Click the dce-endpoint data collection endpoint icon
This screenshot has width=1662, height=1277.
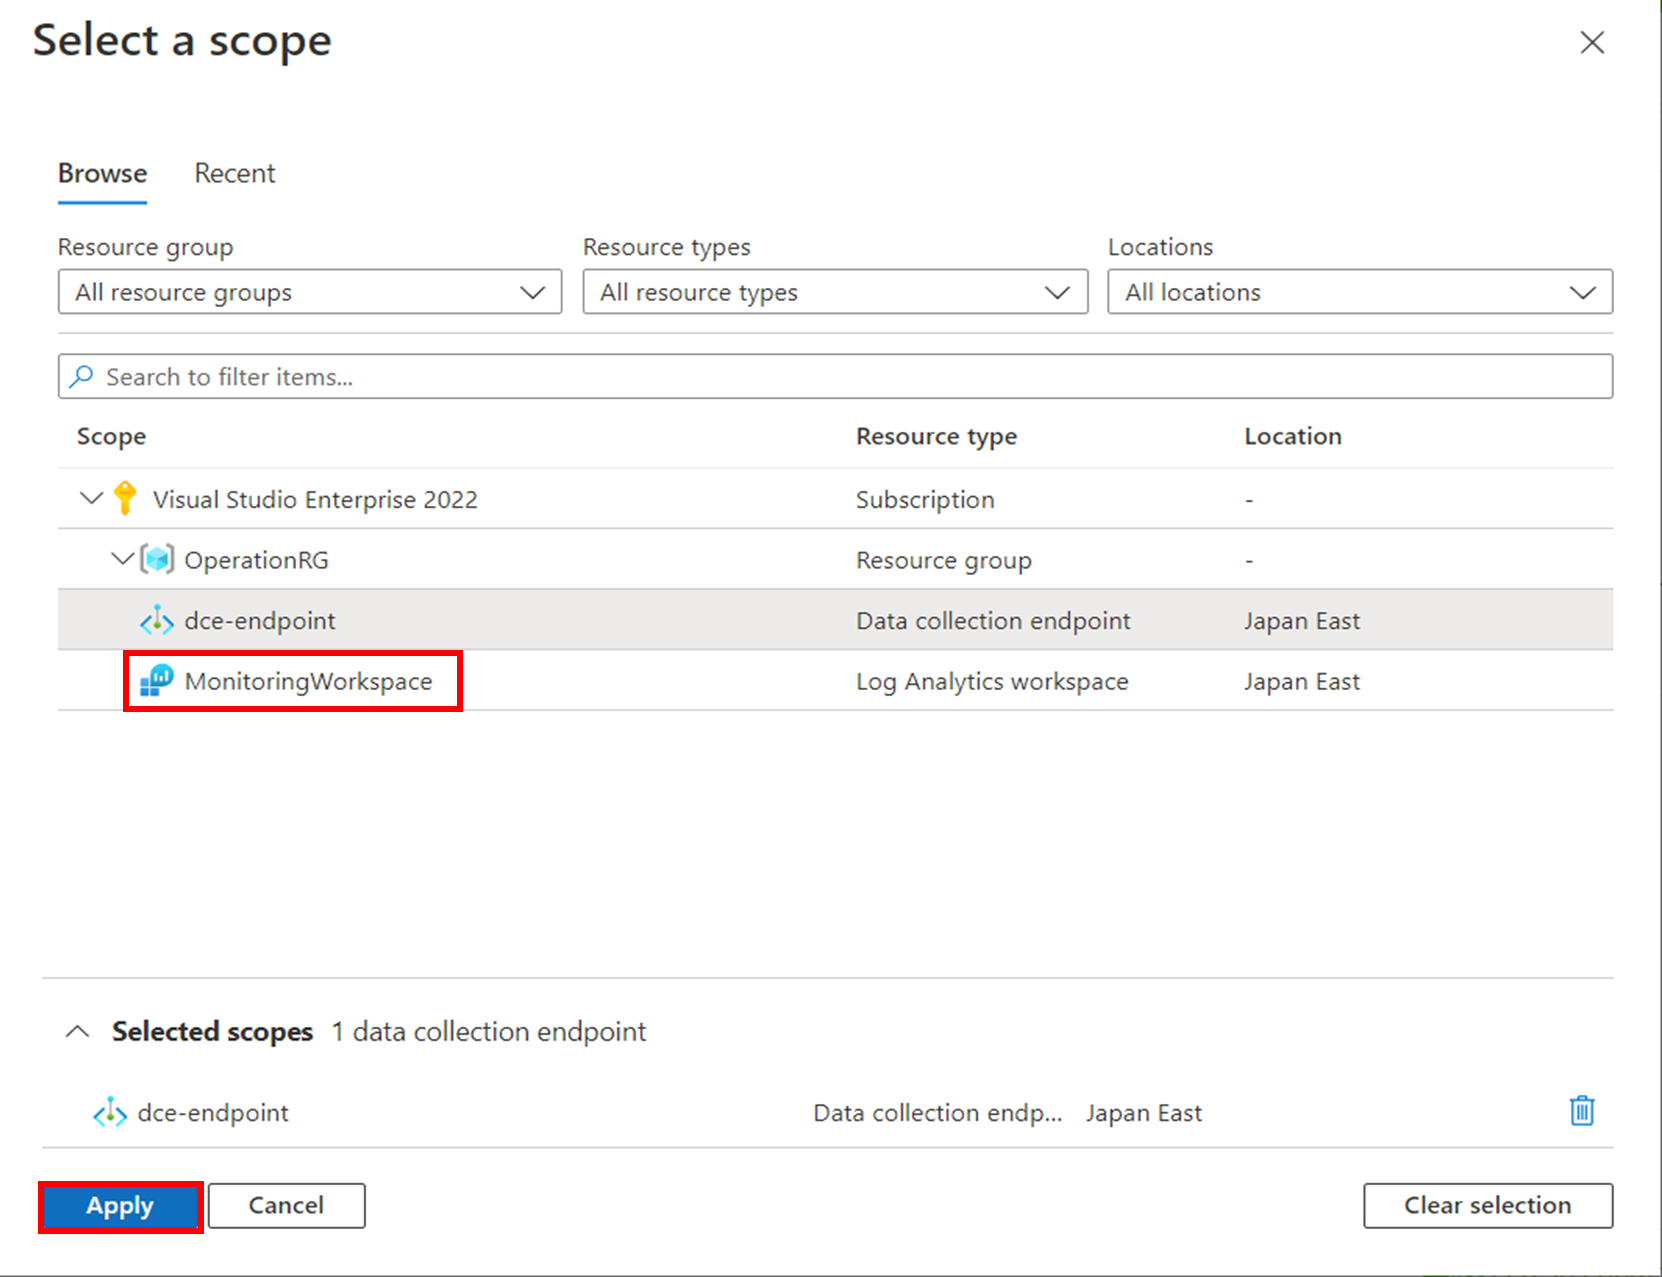(x=156, y=620)
